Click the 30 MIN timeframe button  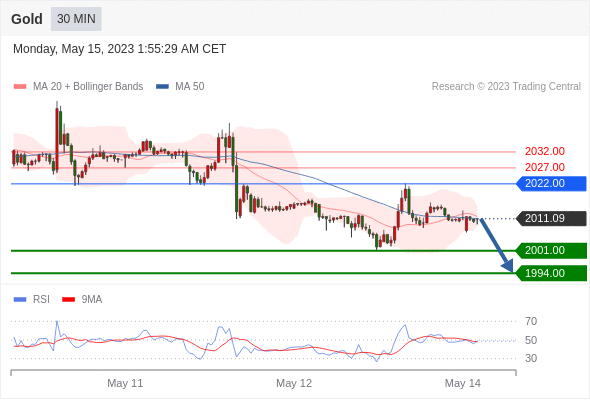click(76, 19)
